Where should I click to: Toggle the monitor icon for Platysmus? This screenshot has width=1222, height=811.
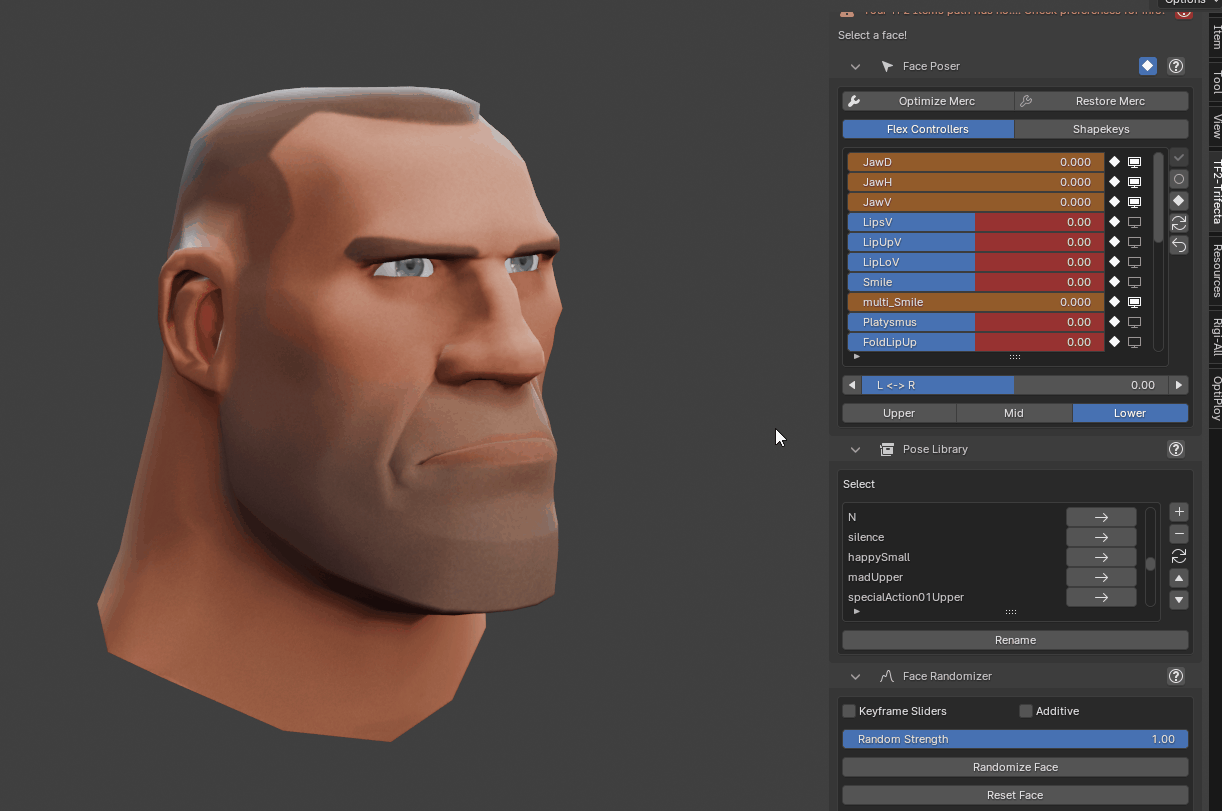point(1135,322)
